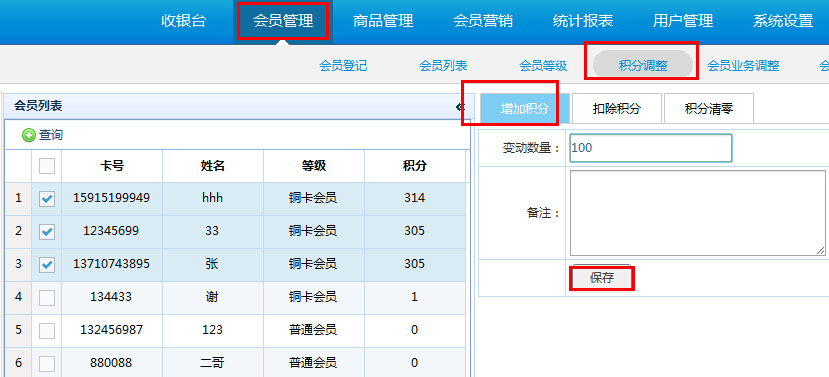This screenshot has width=829, height=377.
Task: Sort by the 等级 column header
Action: click(314, 166)
